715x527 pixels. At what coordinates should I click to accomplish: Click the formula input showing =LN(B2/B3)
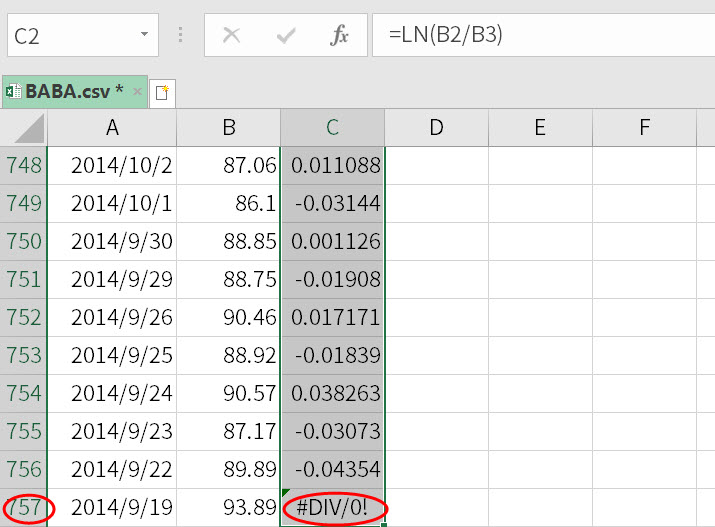(x=544, y=35)
